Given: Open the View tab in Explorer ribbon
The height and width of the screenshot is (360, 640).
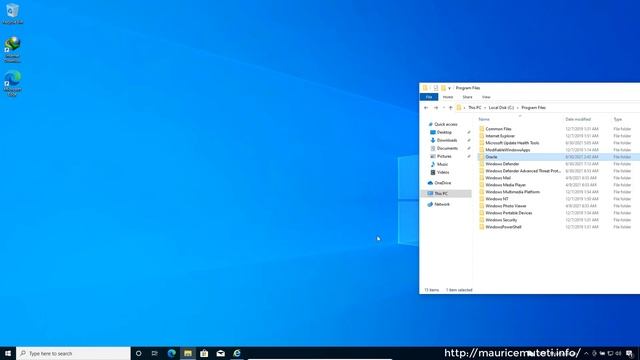Looking at the screenshot, I should [486, 97].
